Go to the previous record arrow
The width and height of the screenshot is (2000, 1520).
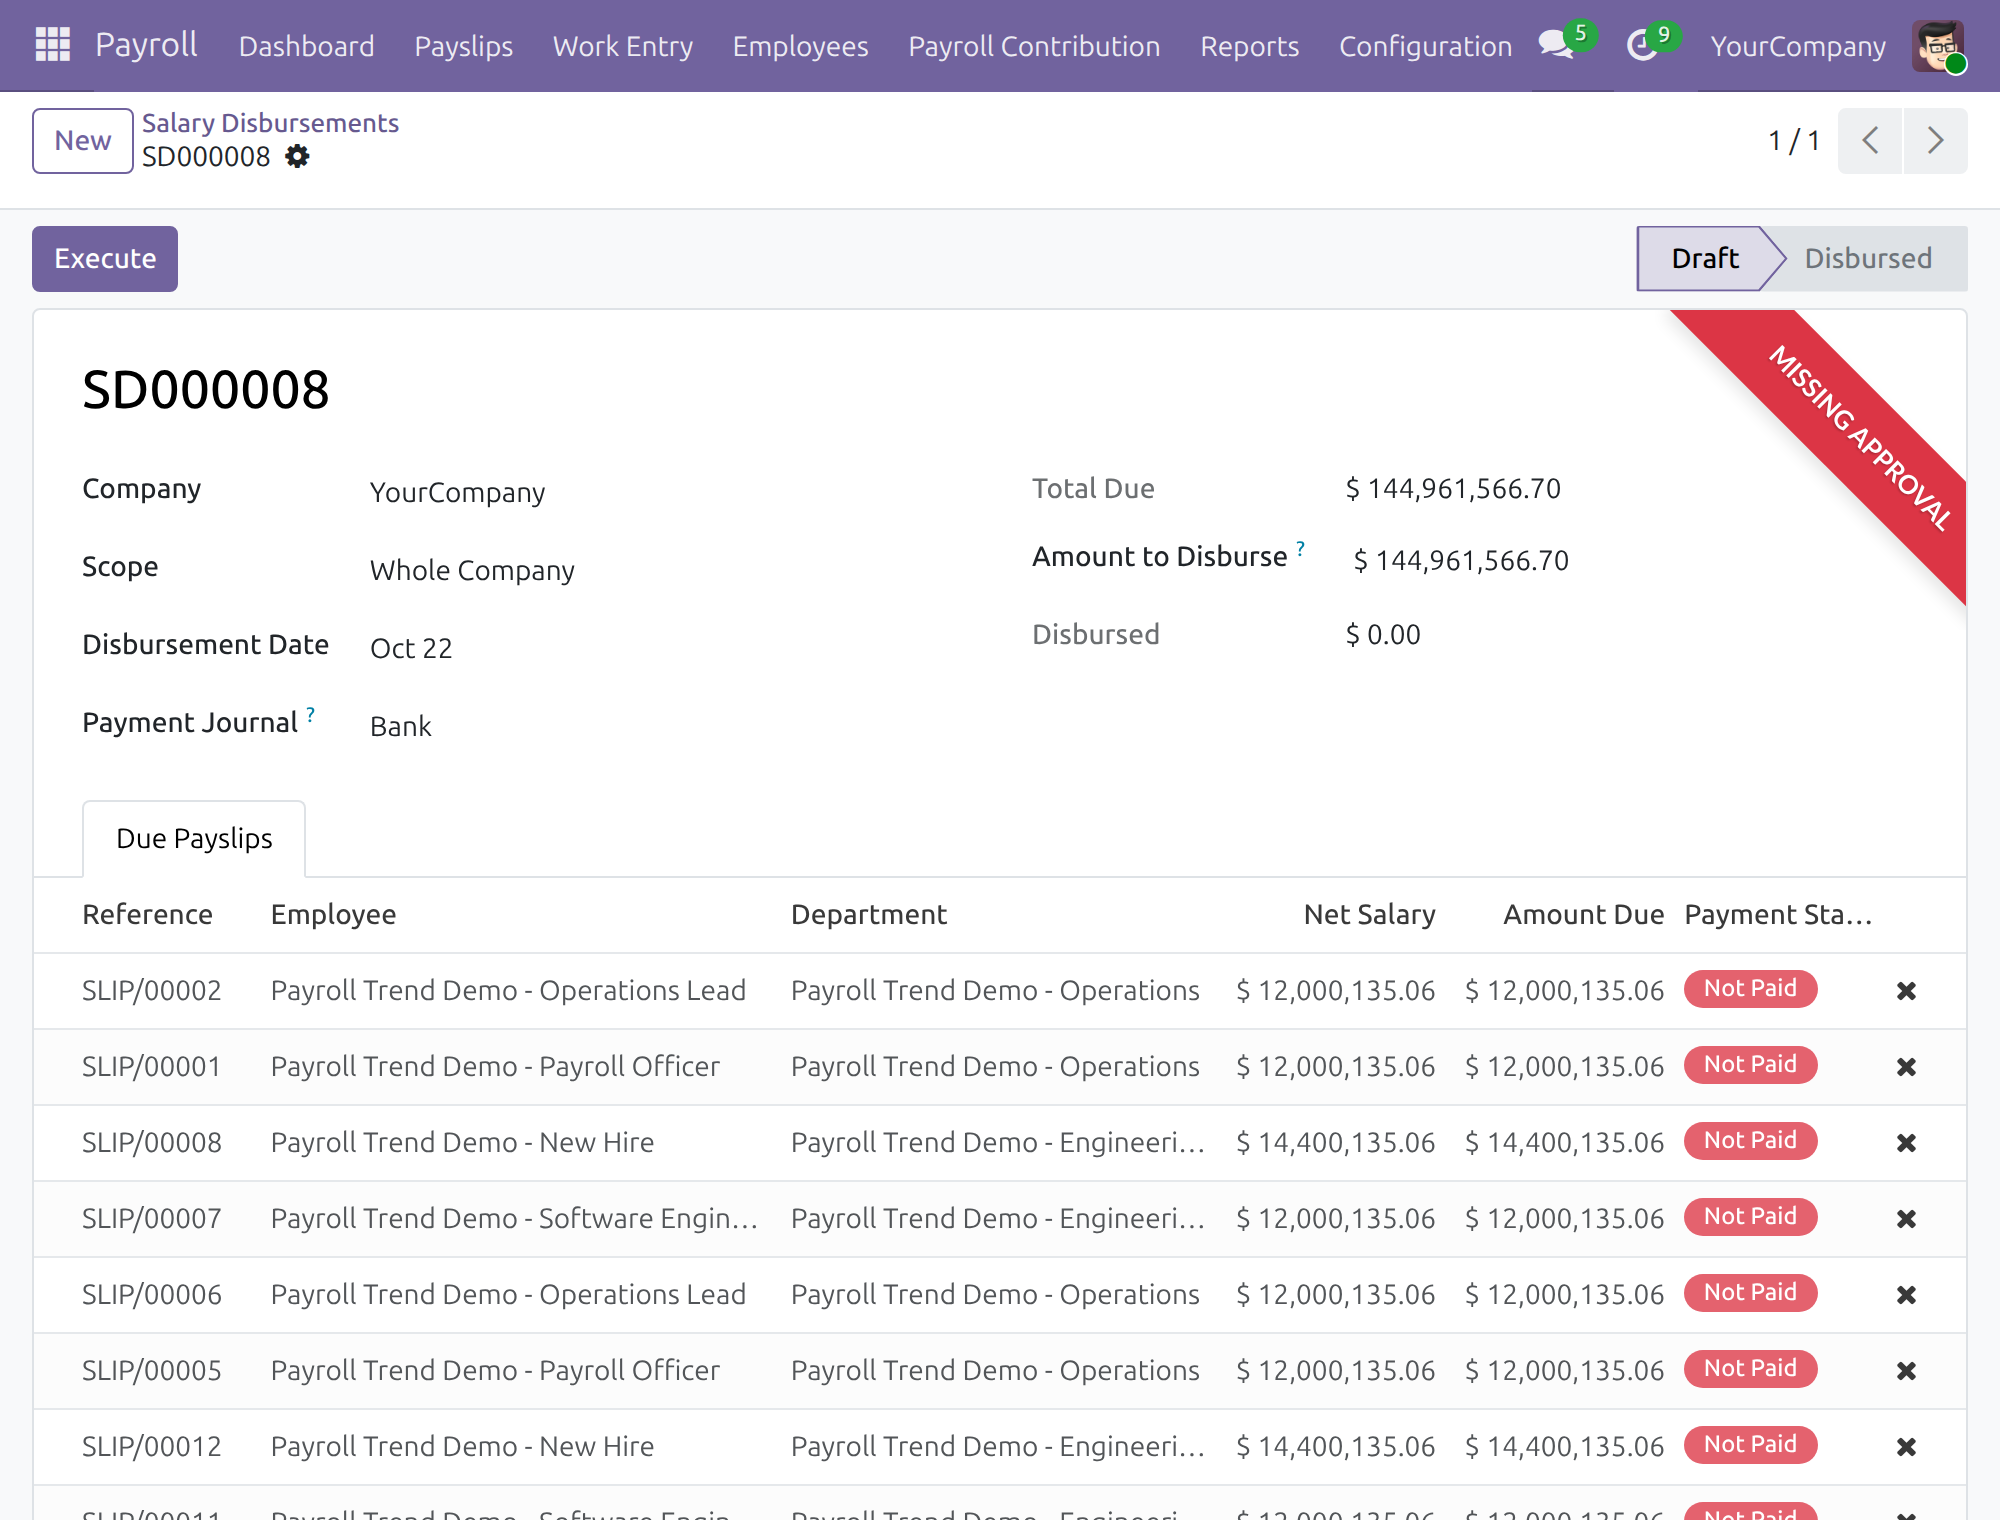coord(1870,141)
